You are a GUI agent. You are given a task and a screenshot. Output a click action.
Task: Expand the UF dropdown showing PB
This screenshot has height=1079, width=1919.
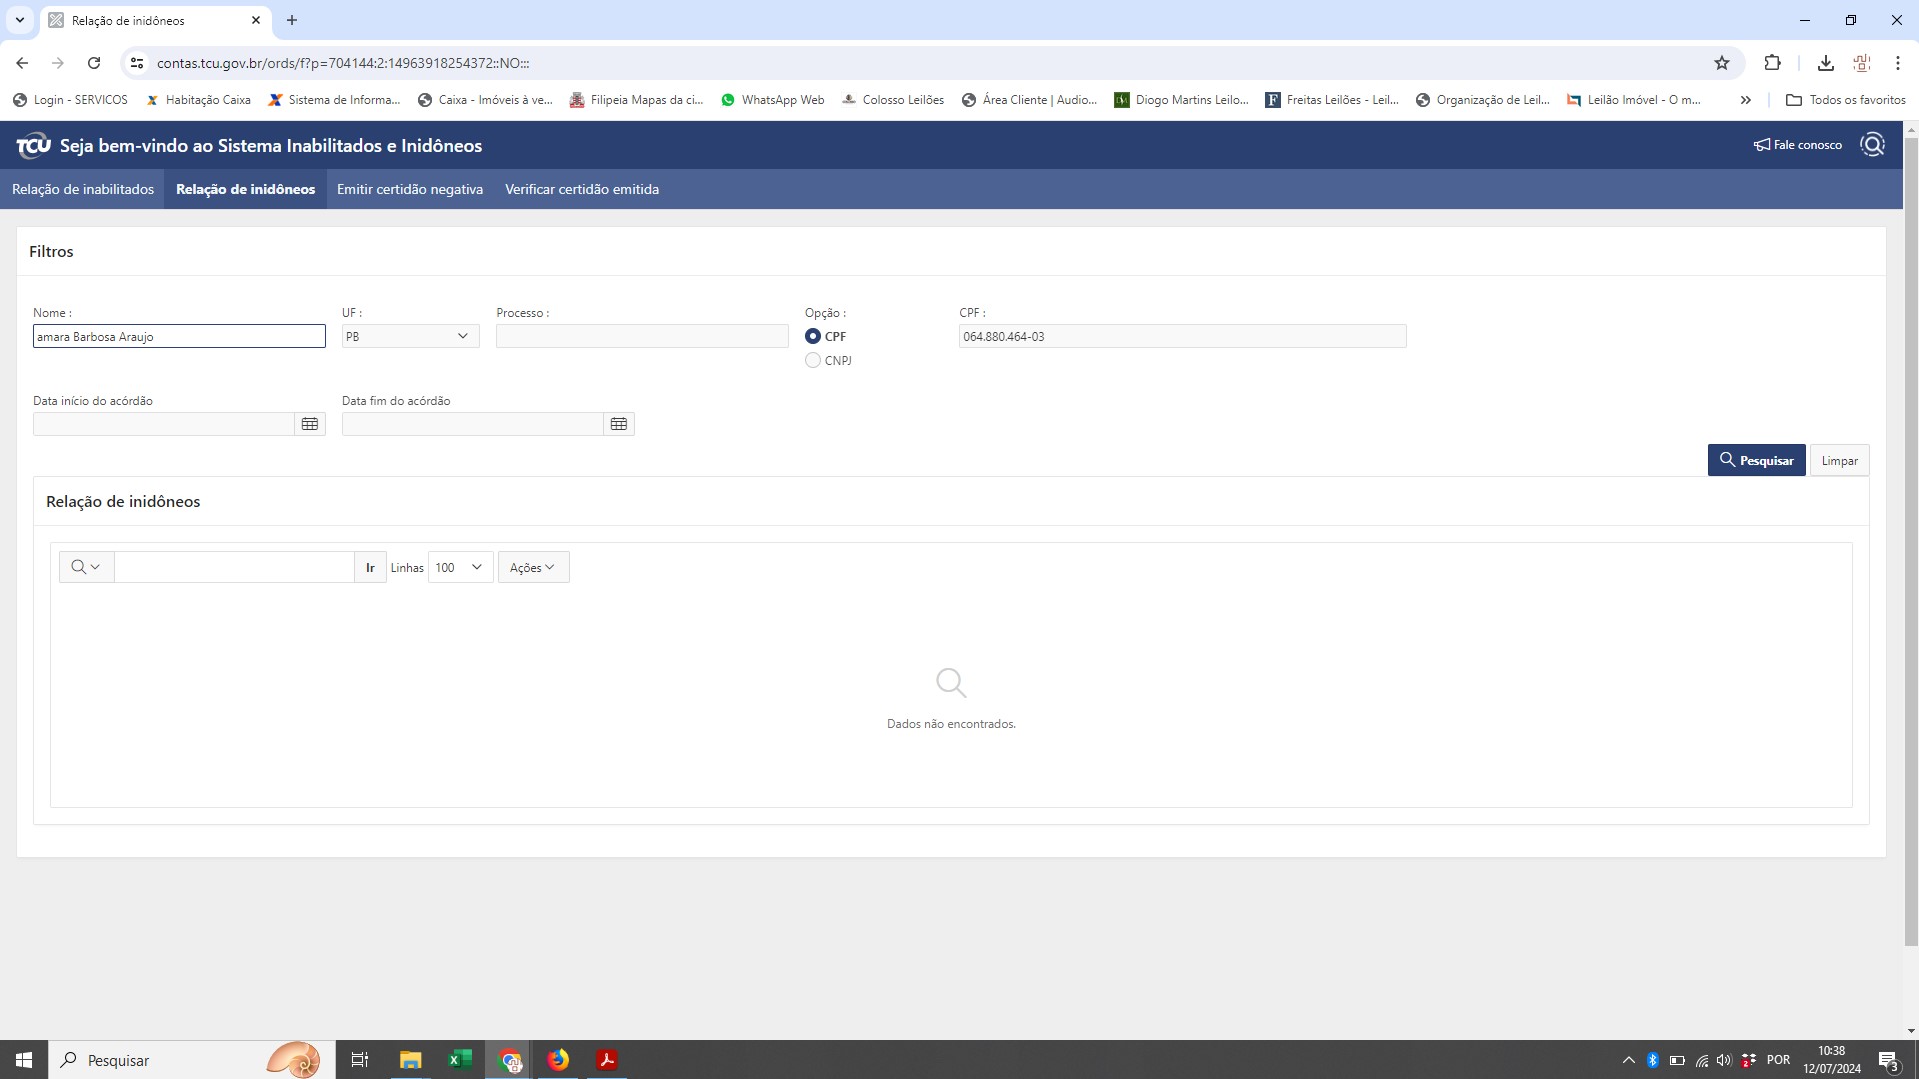pos(410,337)
